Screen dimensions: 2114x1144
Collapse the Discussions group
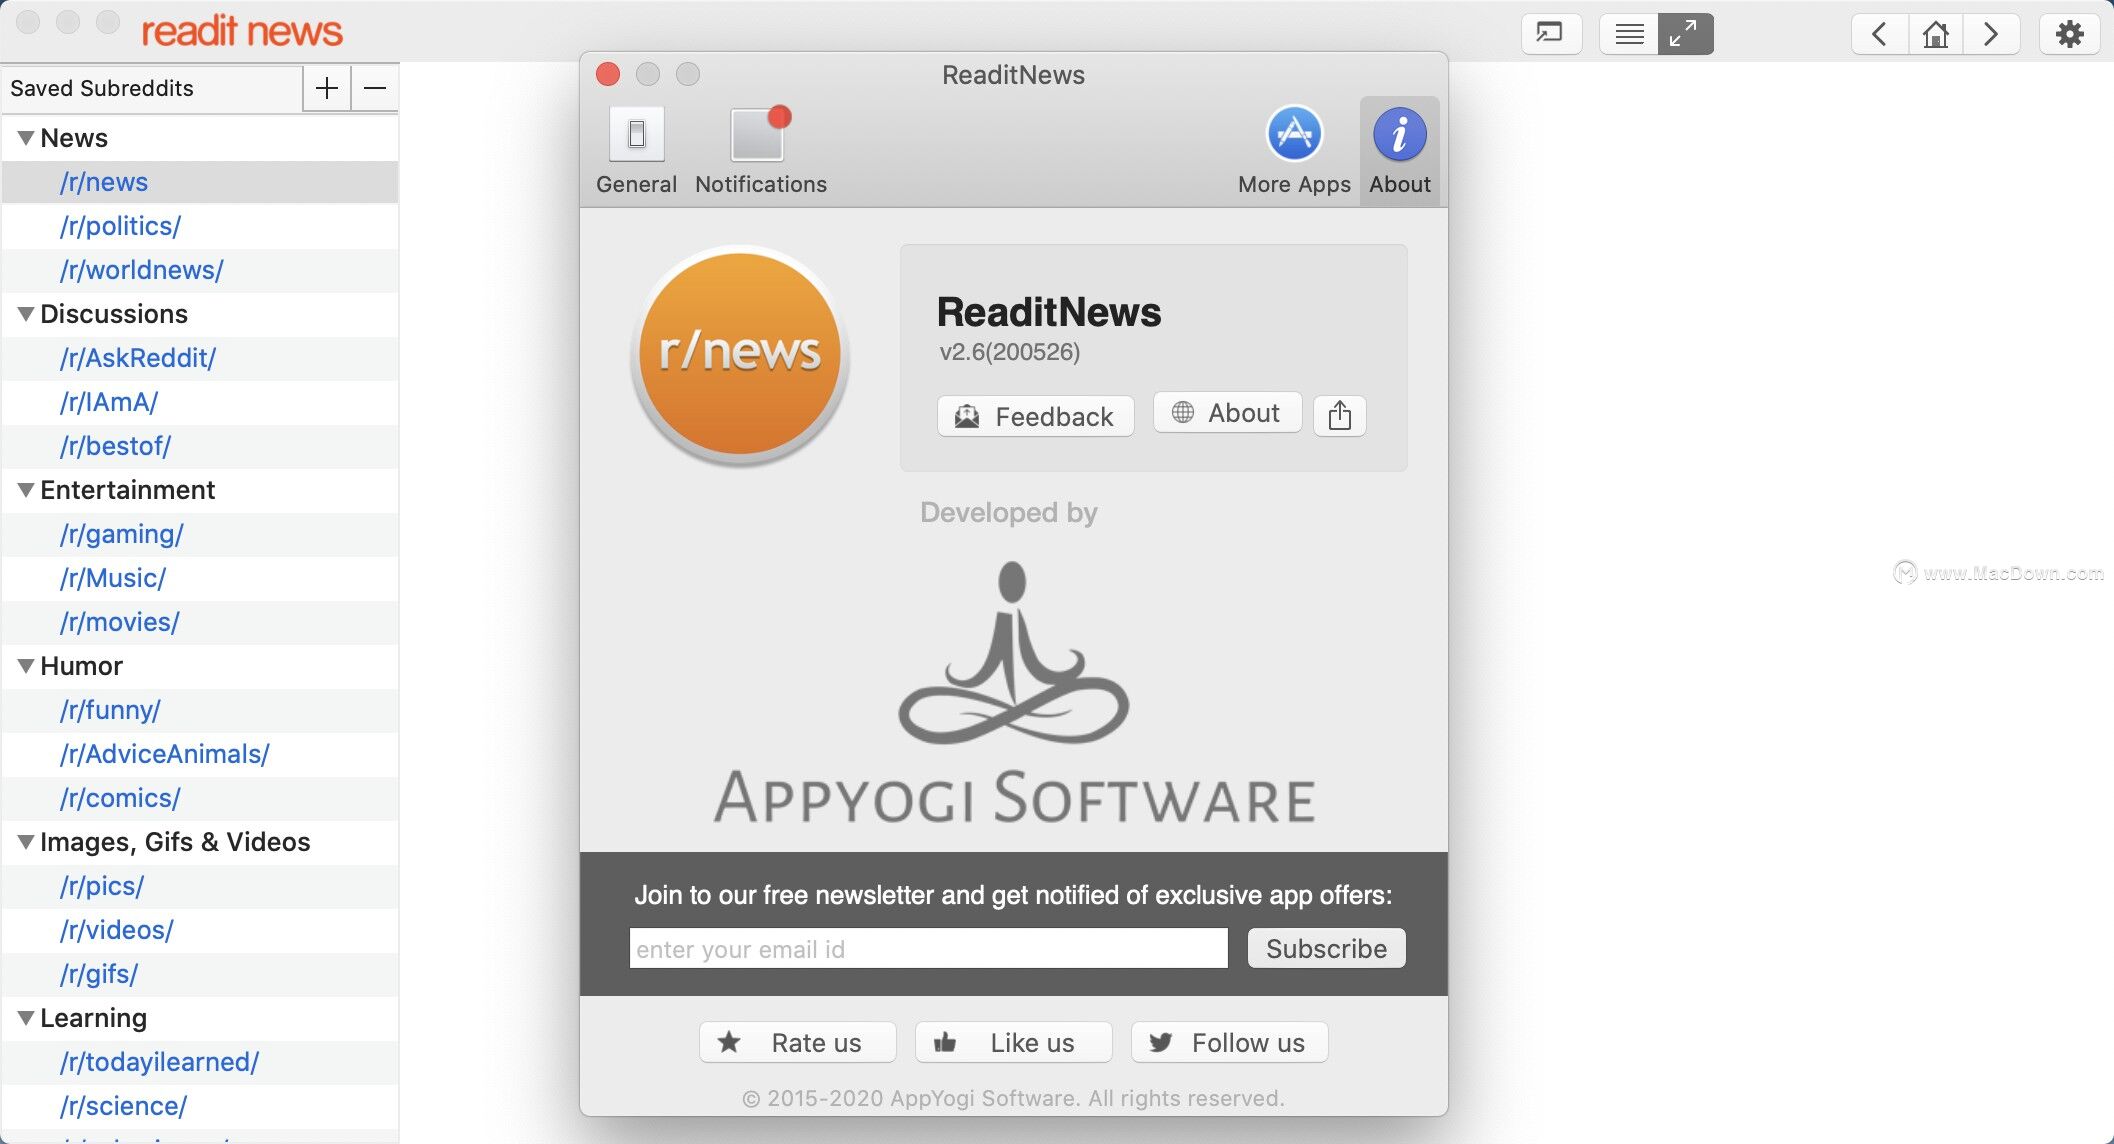pyautogui.click(x=26, y=314)
